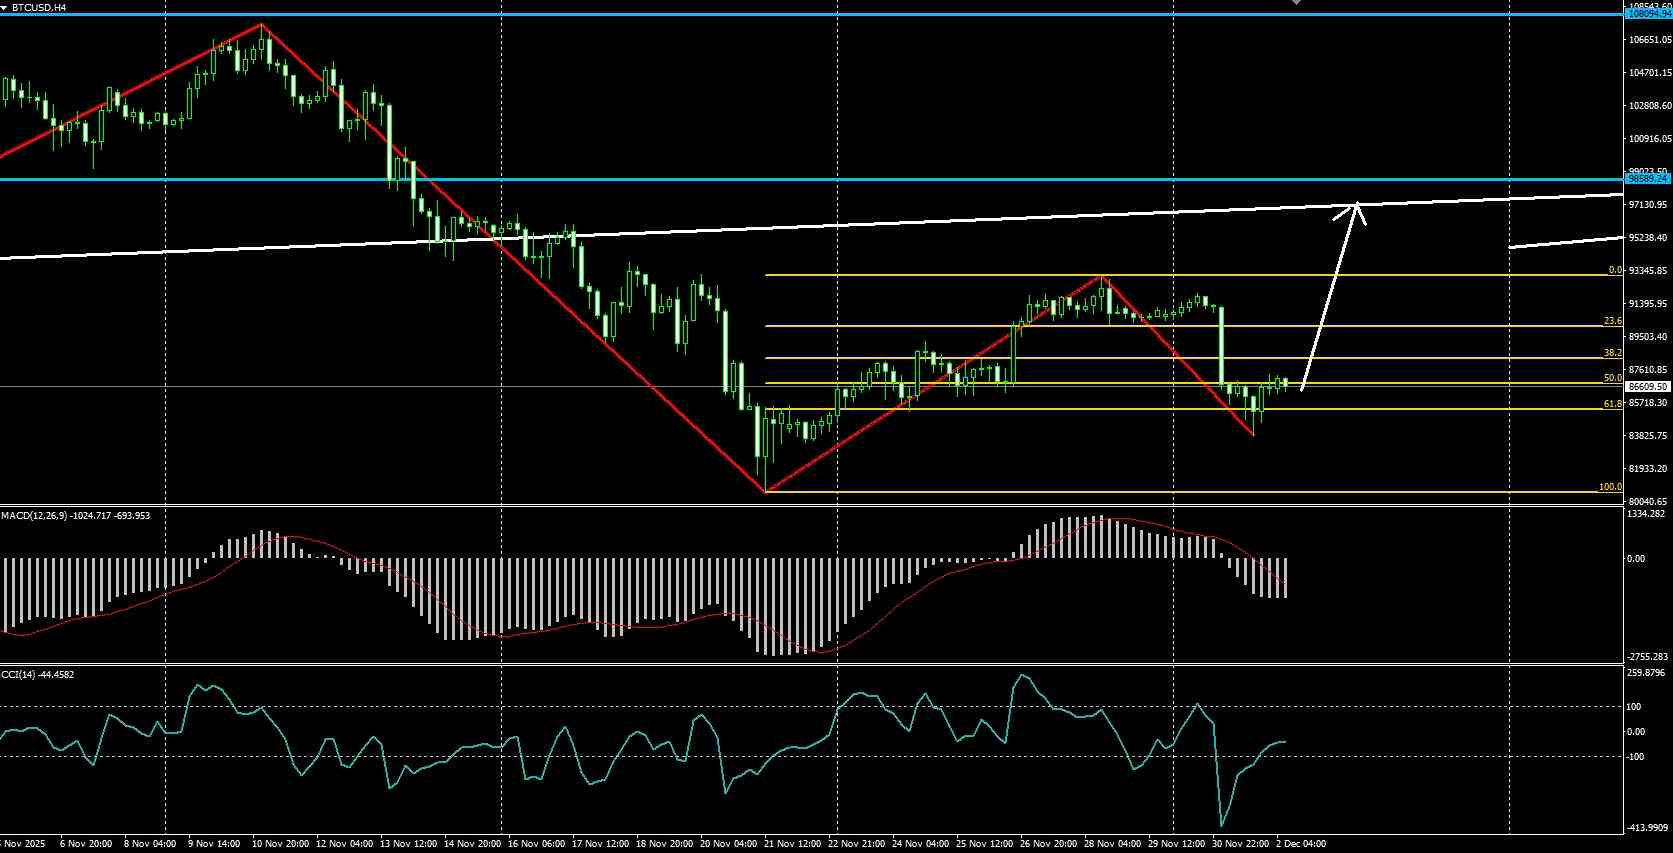Viewport: 1673px width, 853px height.
Task: Click the 6 Nov 20:00 time label
Action: pyautogui.click(x=86, y=844)
